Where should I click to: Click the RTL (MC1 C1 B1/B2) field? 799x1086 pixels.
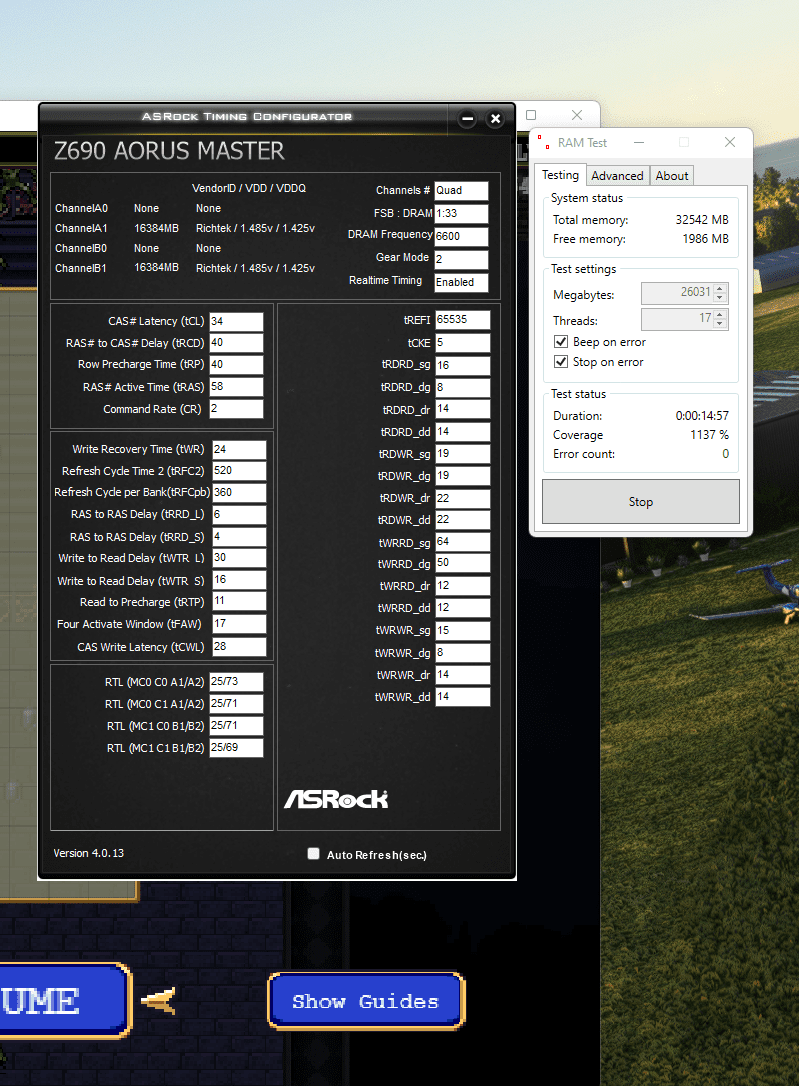tap(236, 748)
